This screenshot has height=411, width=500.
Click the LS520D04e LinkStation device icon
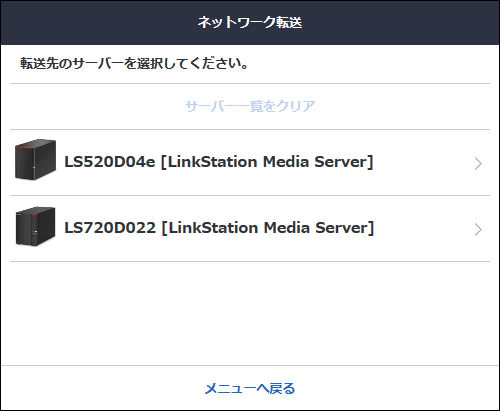coord(35,159)
